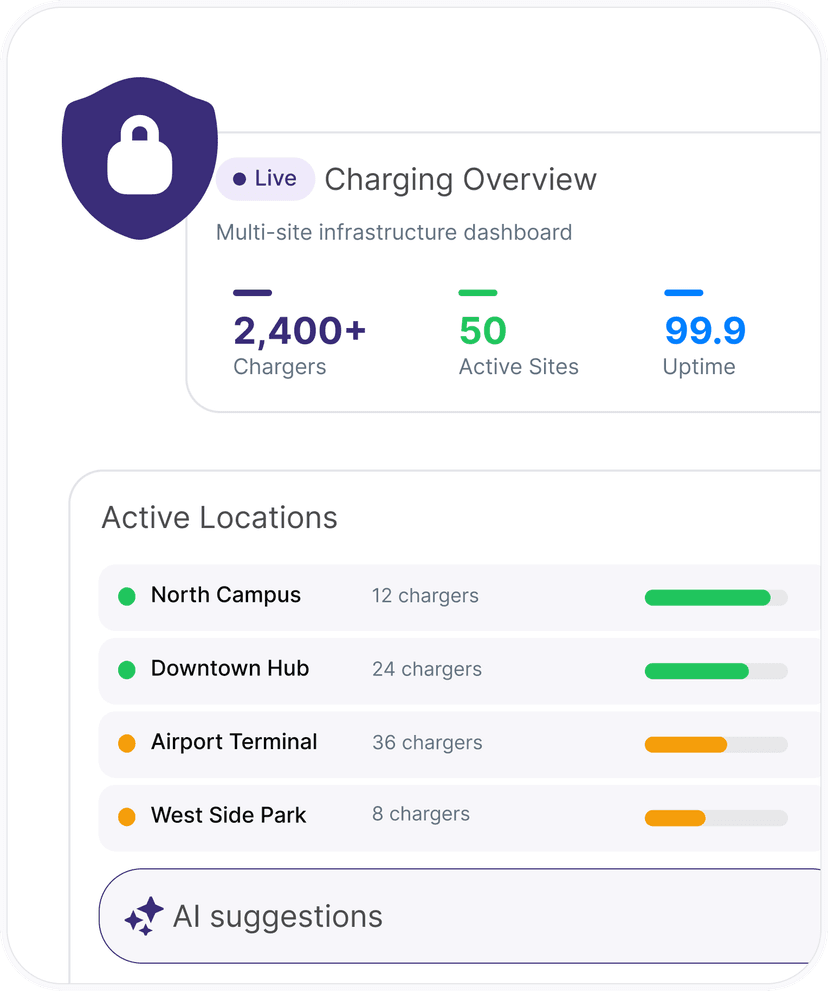Click the orange status dot for Airport Terminal
This screenshot has height=991, width=828.
click(127, 743)
